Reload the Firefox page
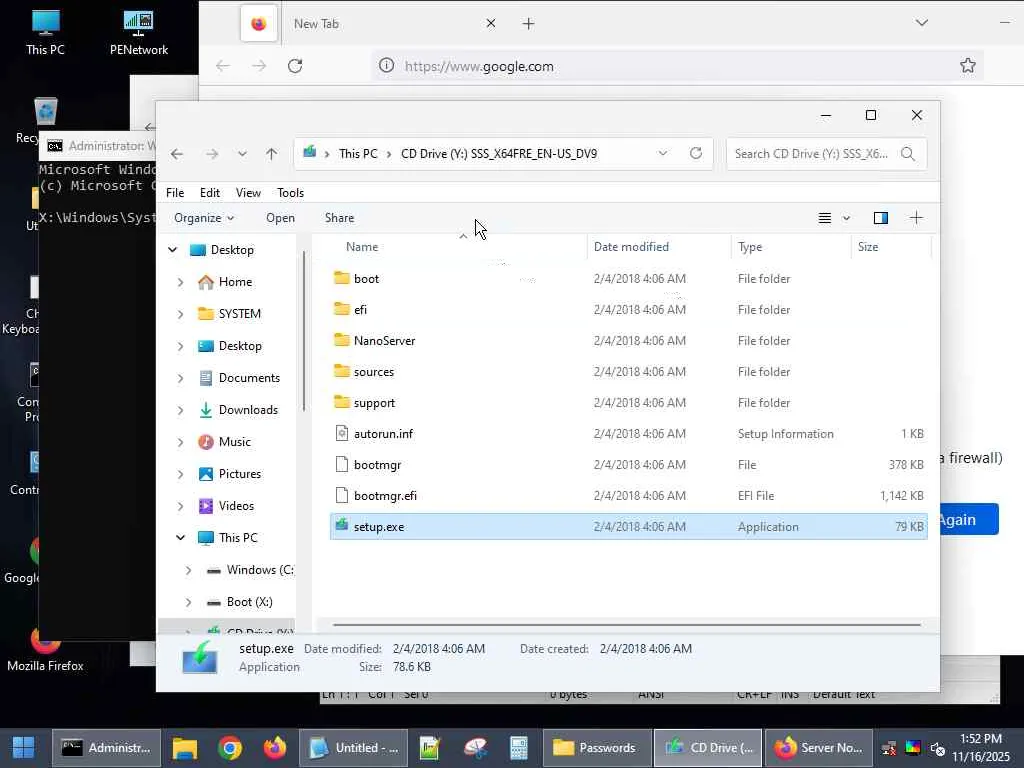The image size is (1024, 768). [x=295, y=66]
